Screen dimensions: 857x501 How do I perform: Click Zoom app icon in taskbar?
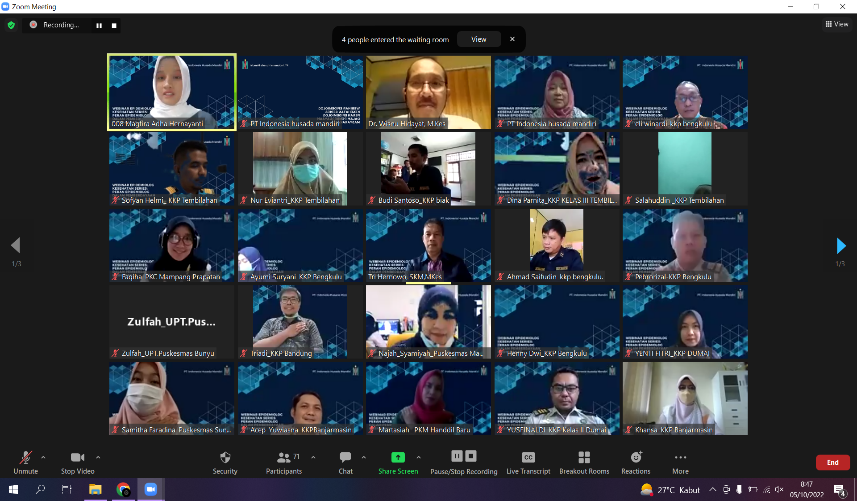150,490
